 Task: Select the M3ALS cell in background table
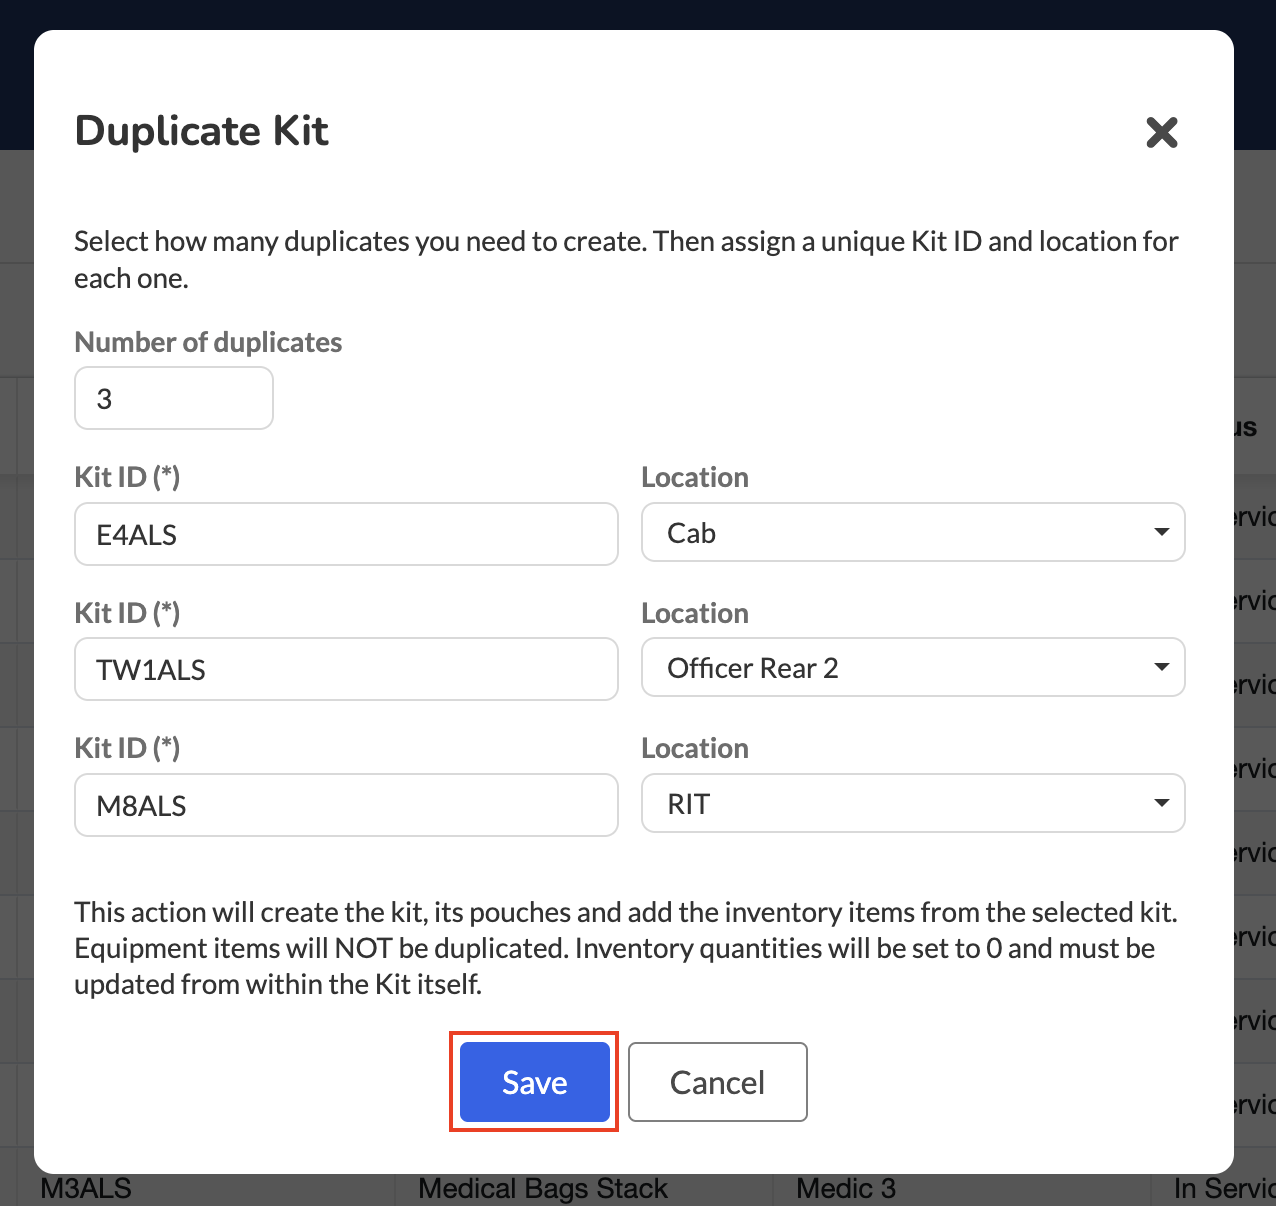(x=86, y=1189)
